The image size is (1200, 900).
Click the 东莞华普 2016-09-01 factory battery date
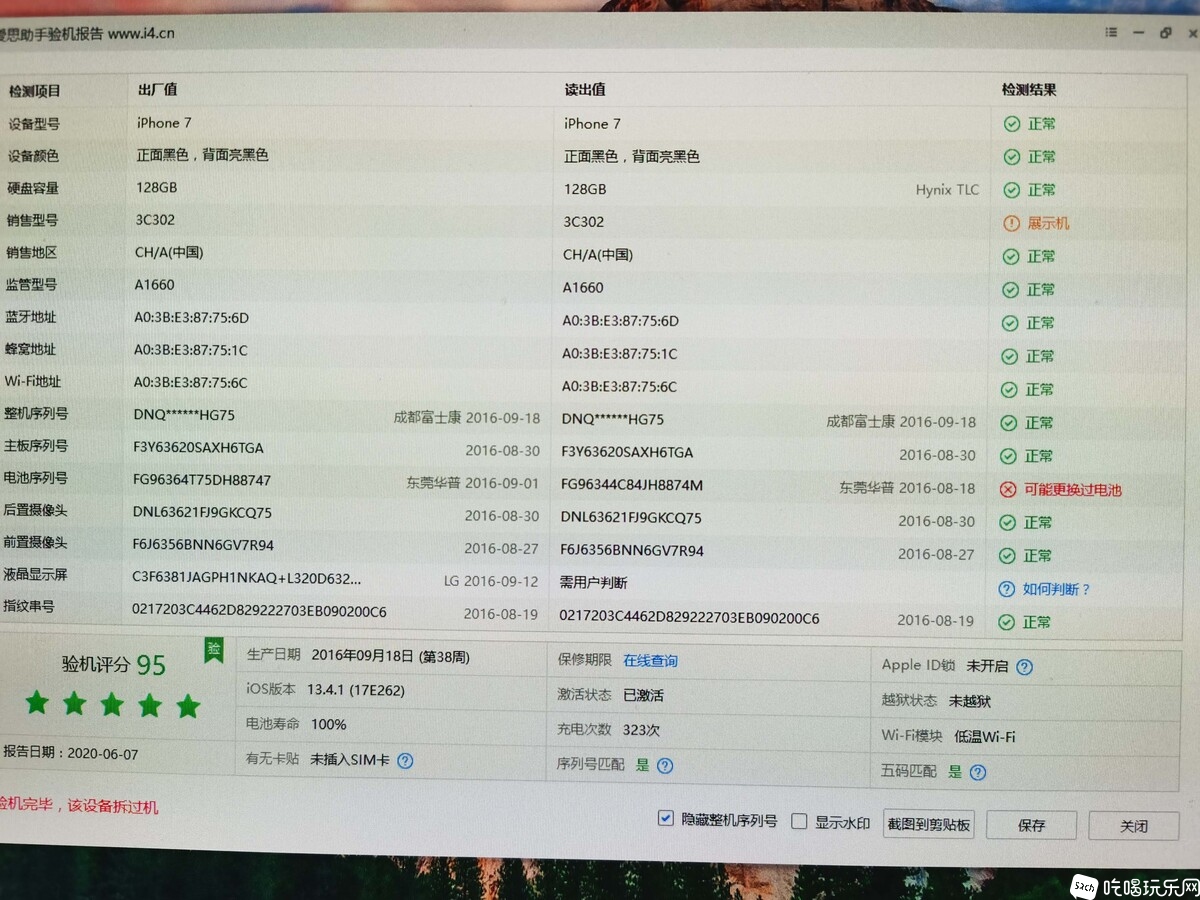pyautogui.click(x=472, y=483)
